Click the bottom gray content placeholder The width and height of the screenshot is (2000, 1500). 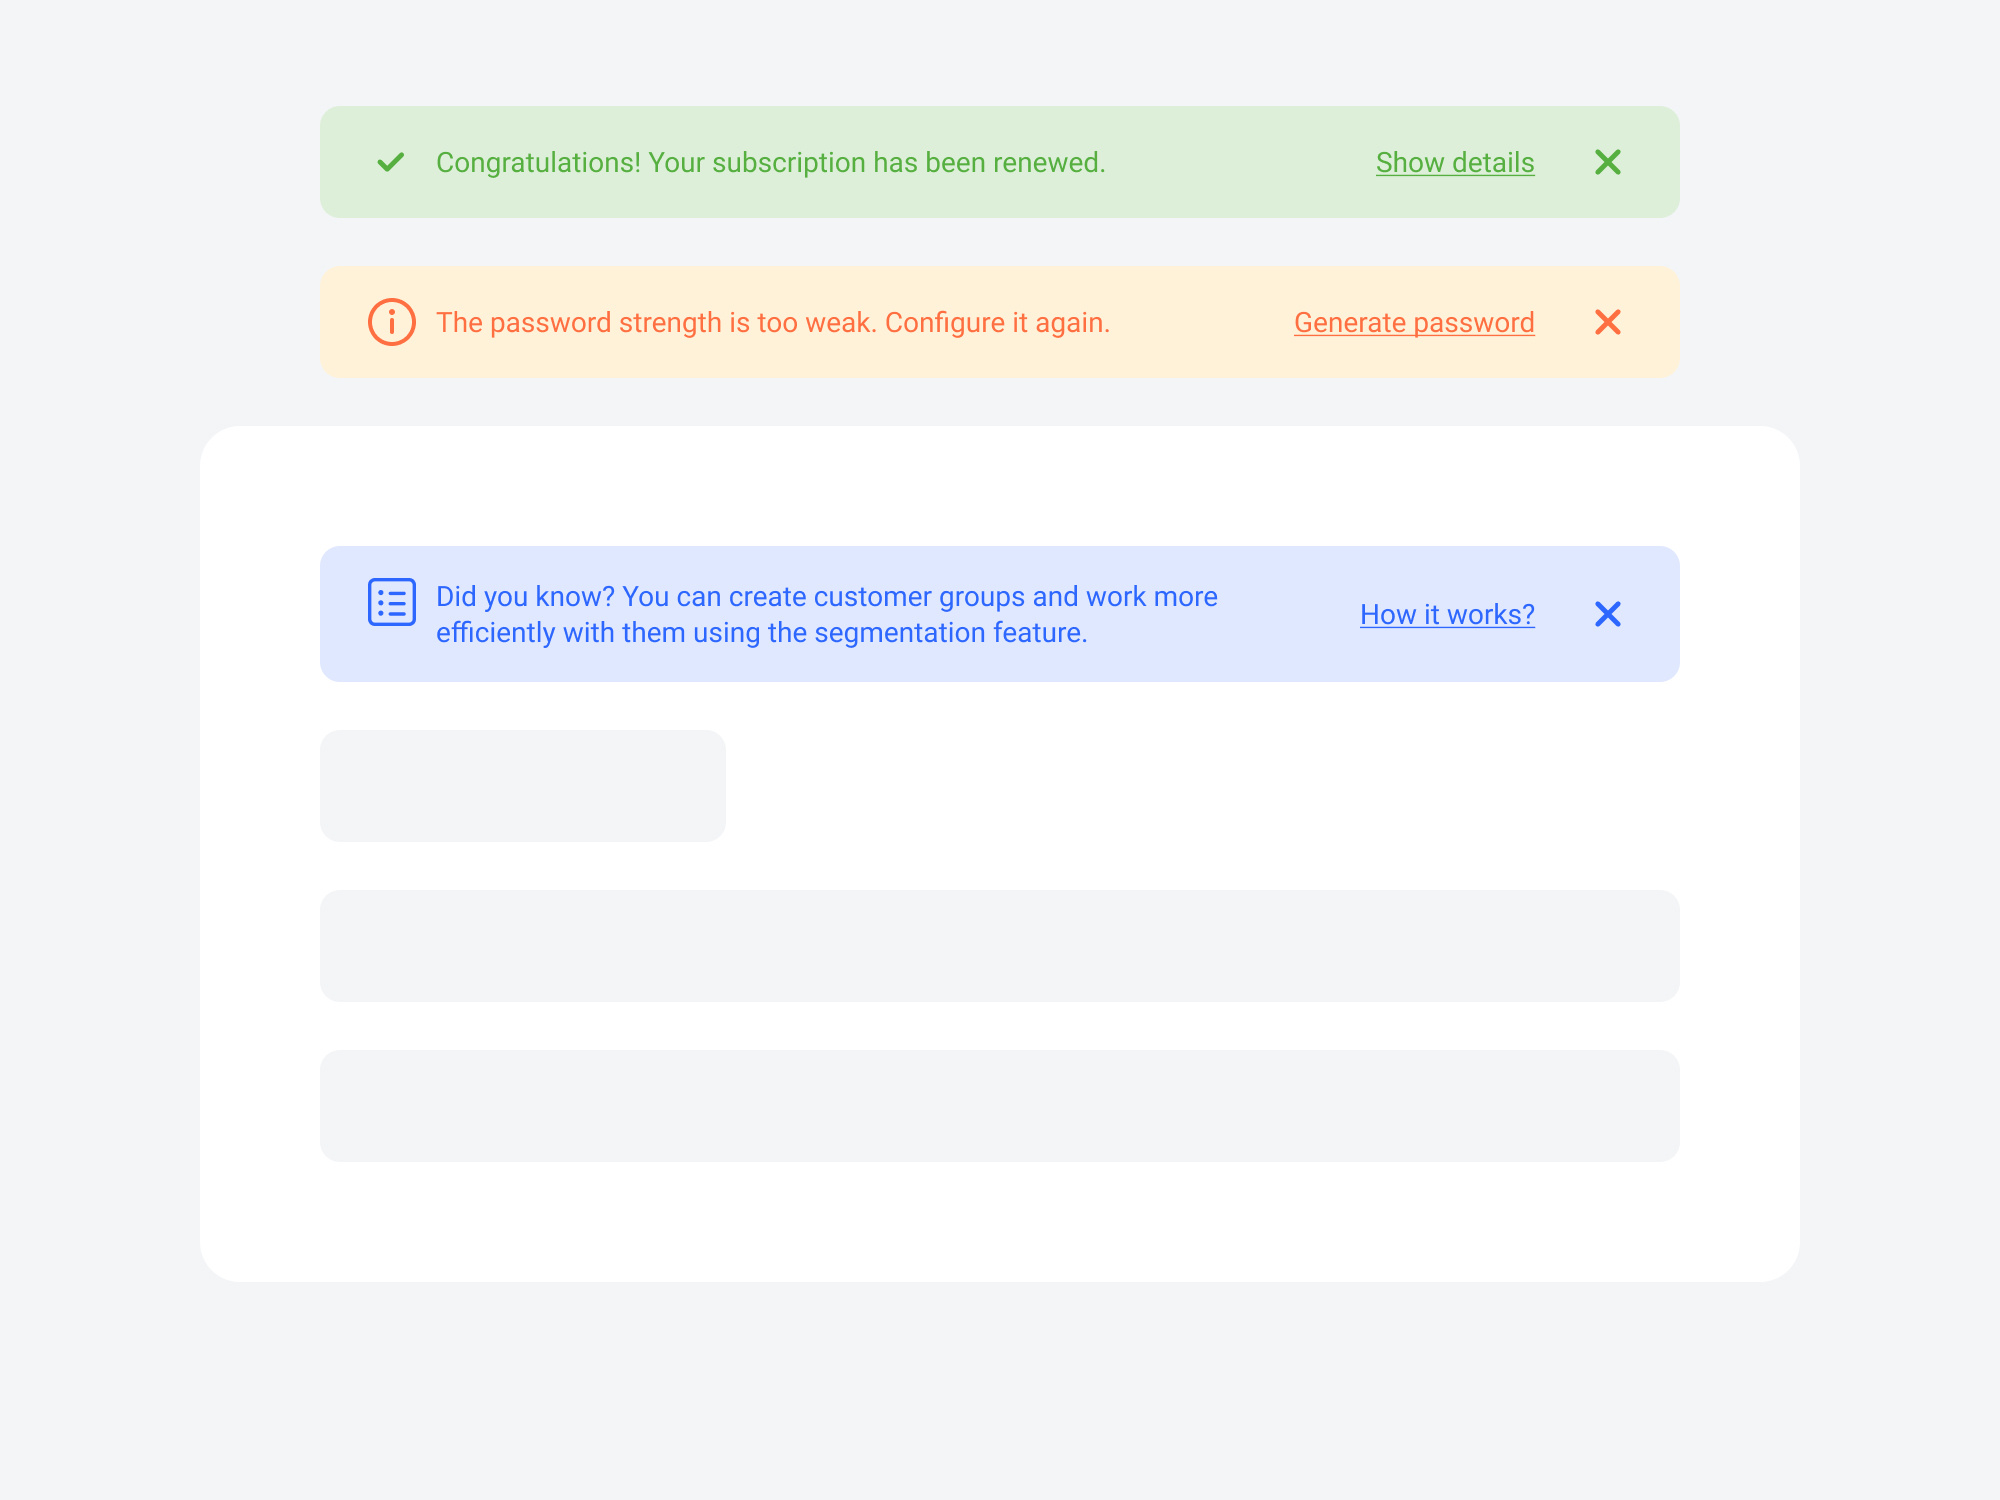coord(998,1105)
